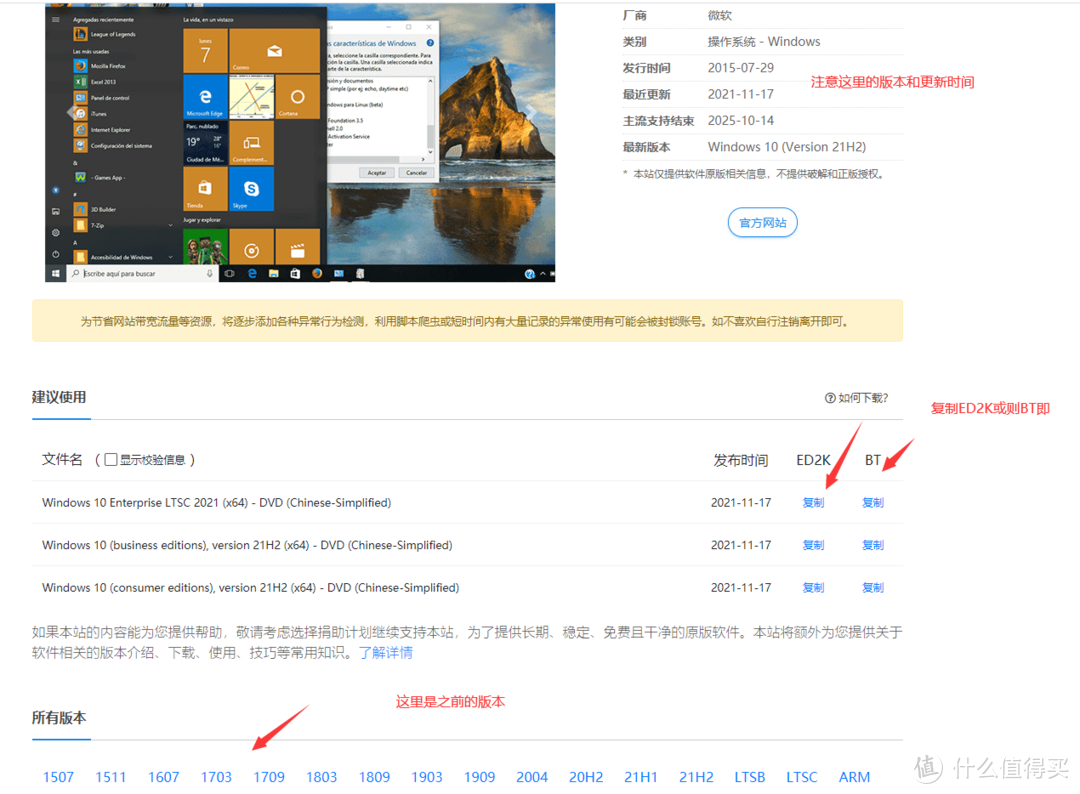
Task: Select version 21H2
Action: coord(696,777)
